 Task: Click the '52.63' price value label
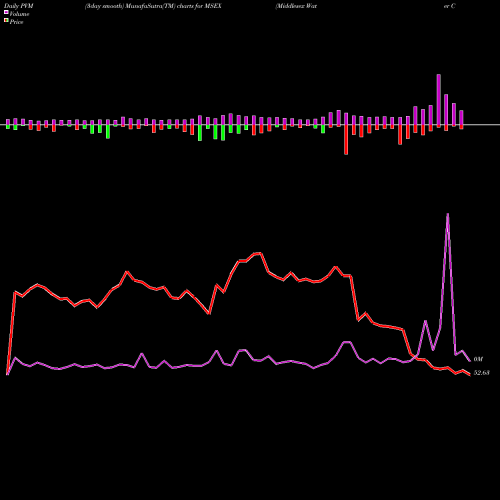point(481,373)
